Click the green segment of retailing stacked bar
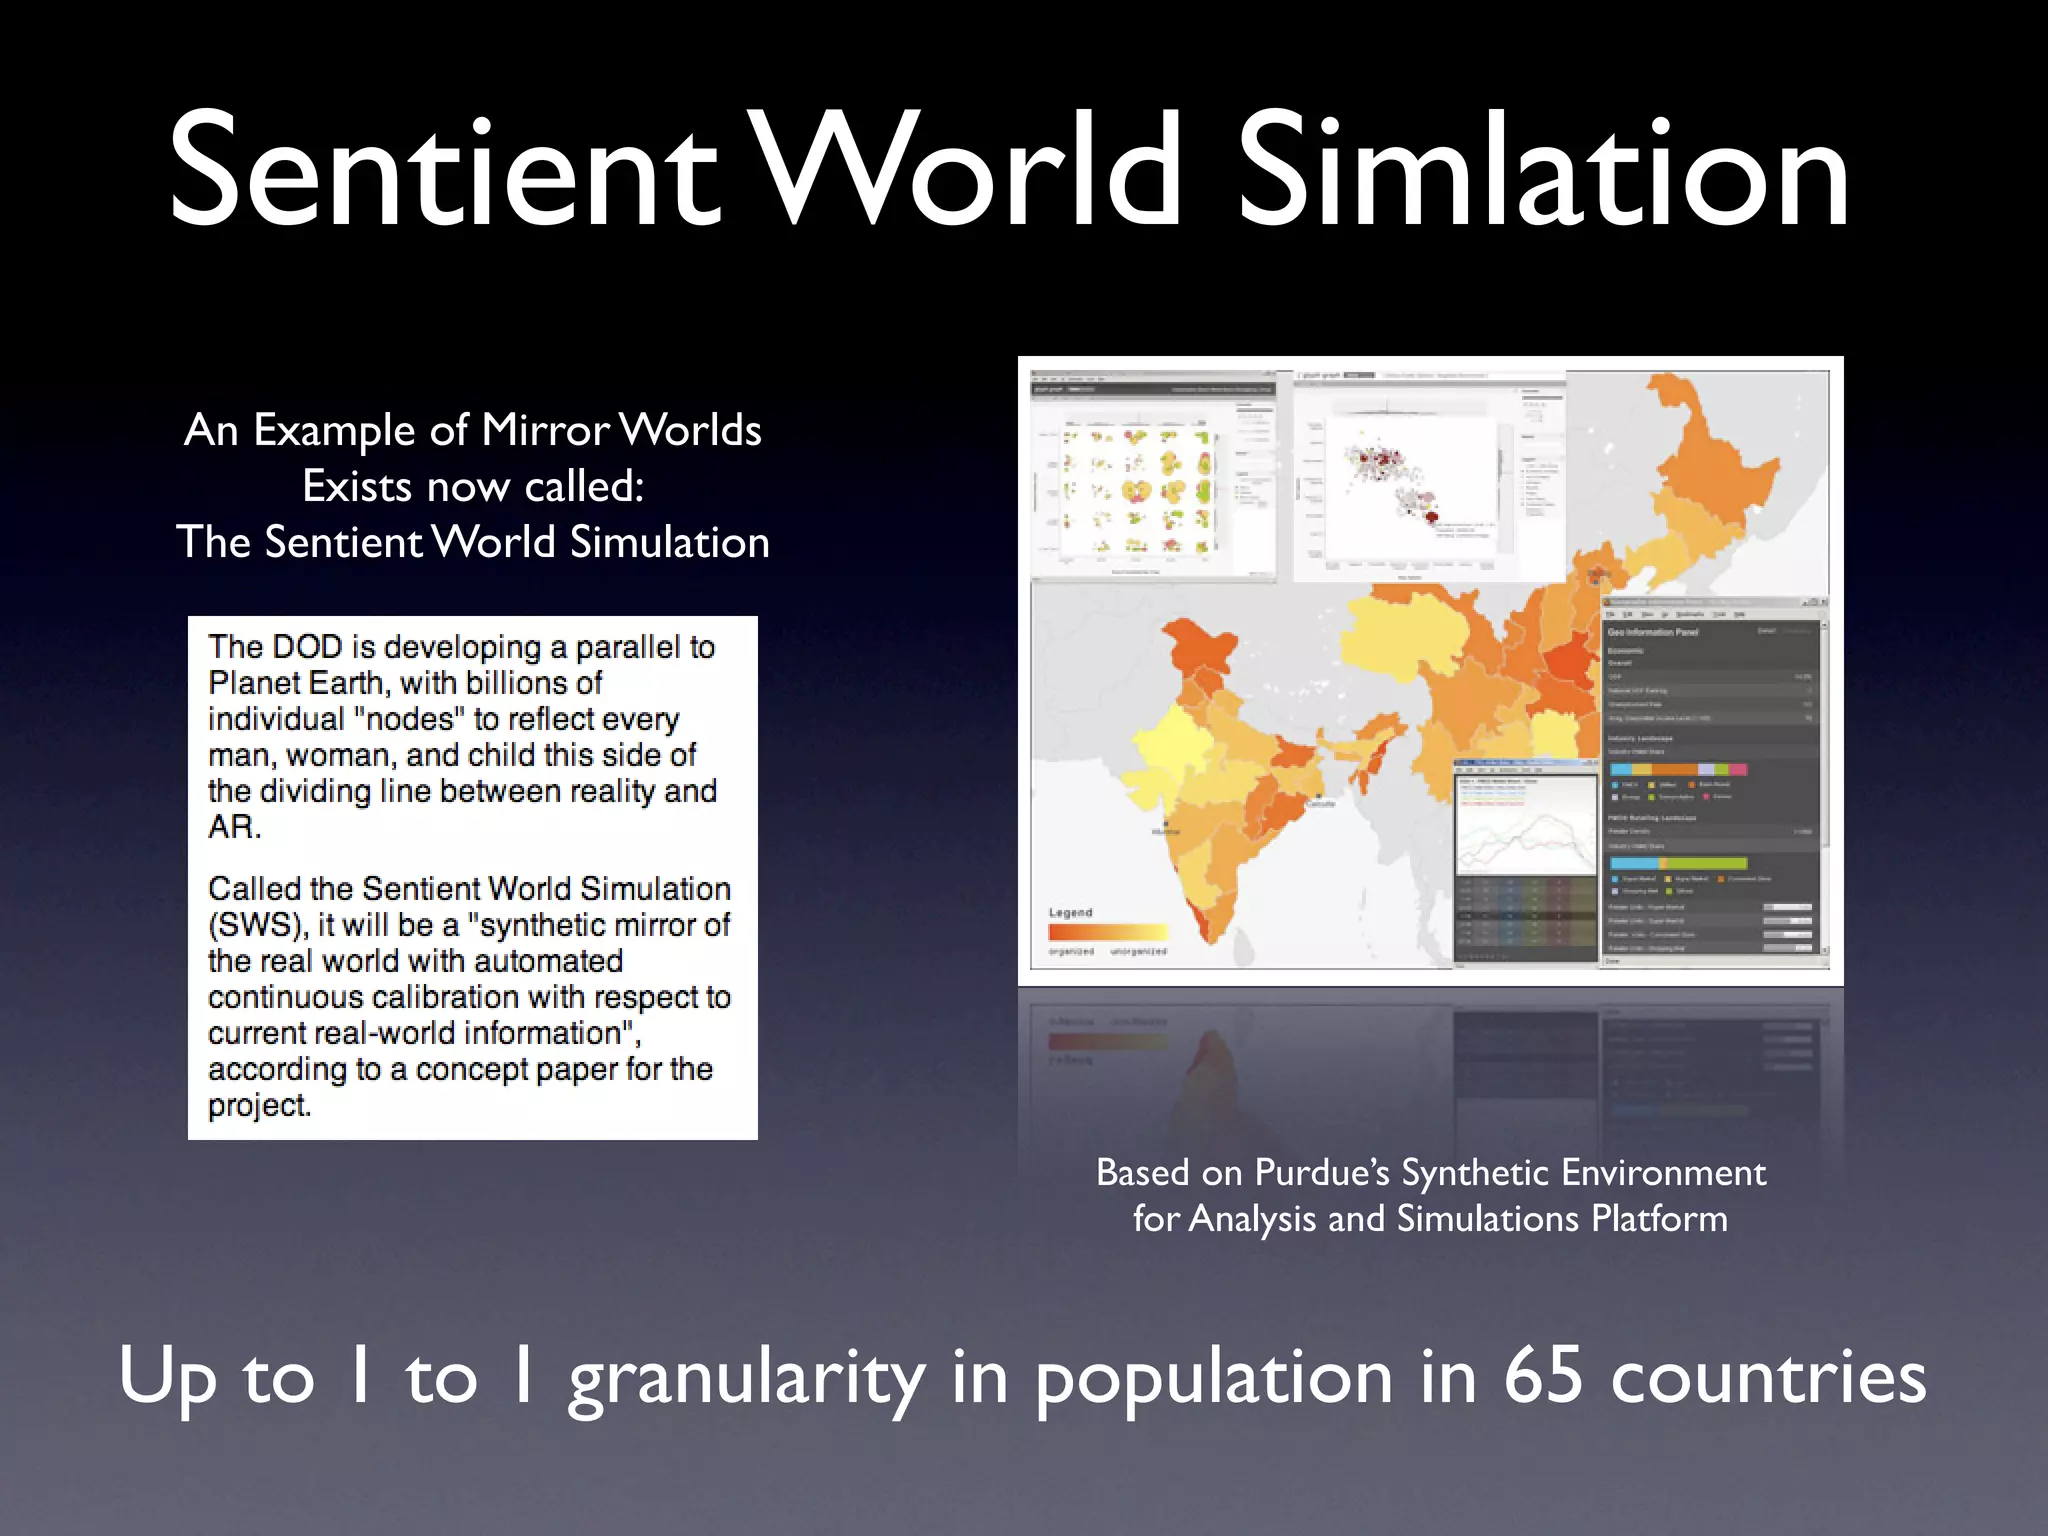The width and height of the screenshot is (2048, 1536). 1706,863
